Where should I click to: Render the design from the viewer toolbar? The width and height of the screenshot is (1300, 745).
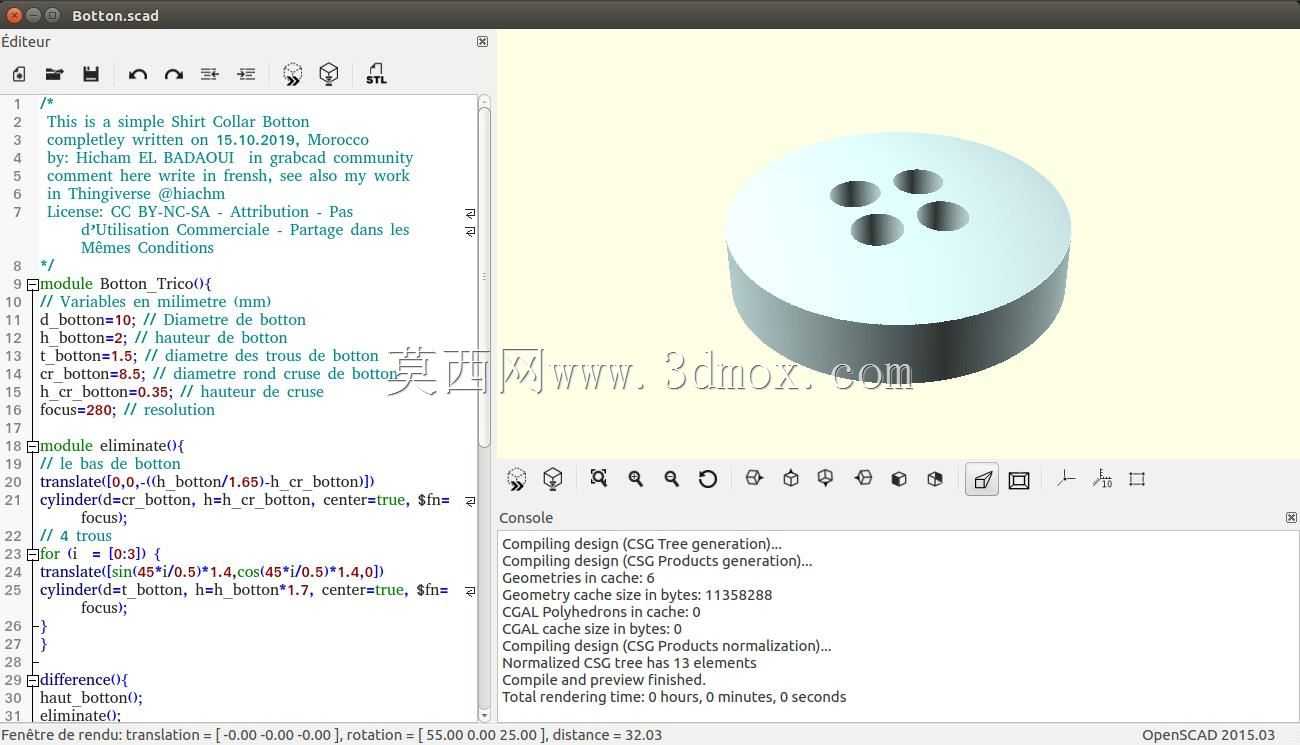[553, 479]
